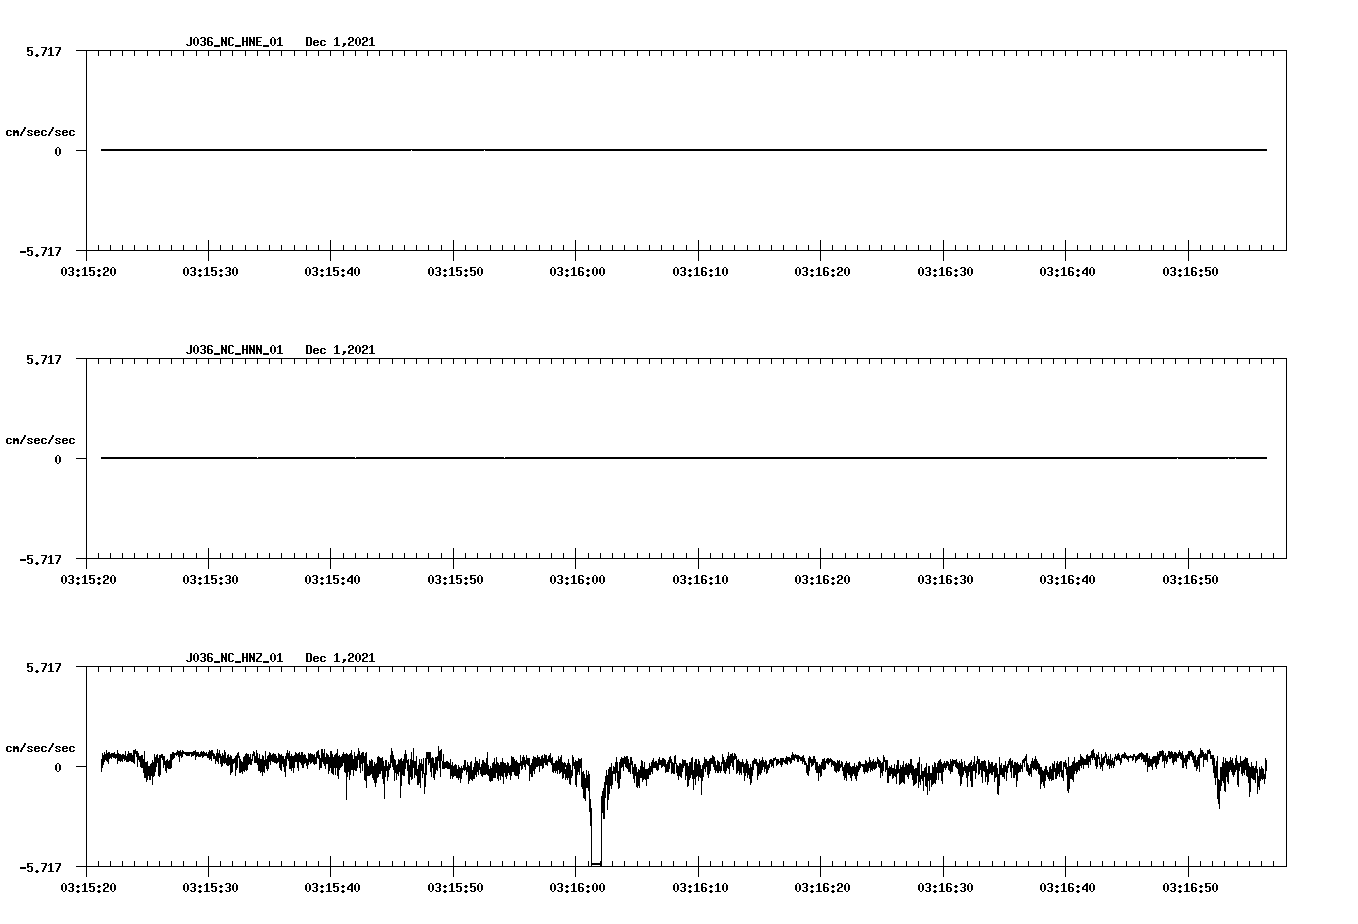Click the 03:15:50 time label under HNE plot
Viewport: 1358px width, 924px height.
click(x=455, y=272)
